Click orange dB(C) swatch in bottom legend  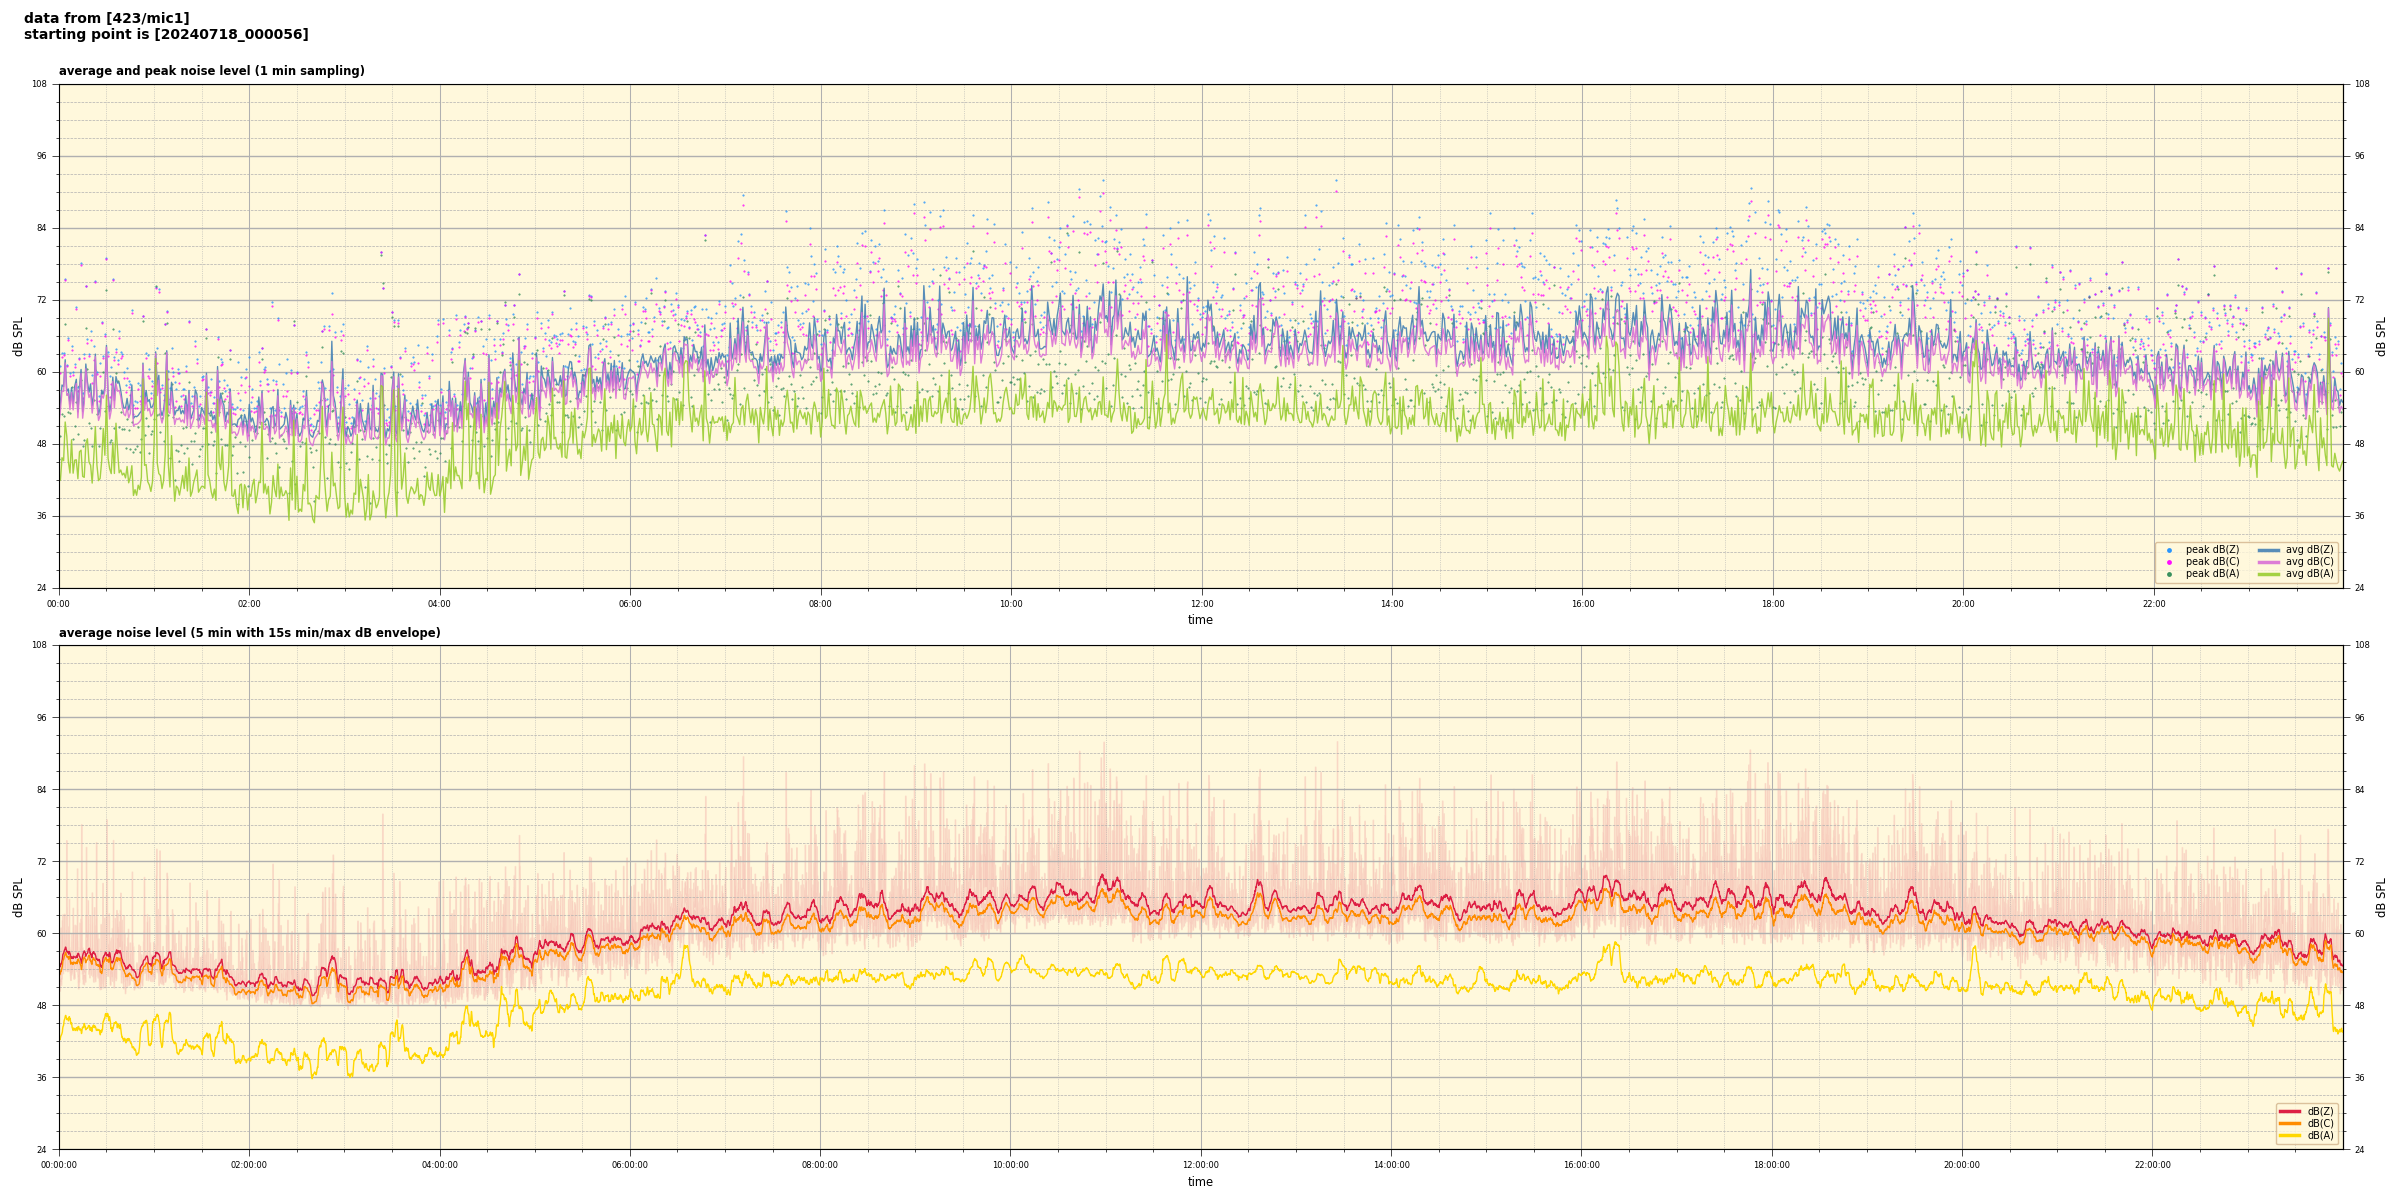(x=2289, y=1123)
